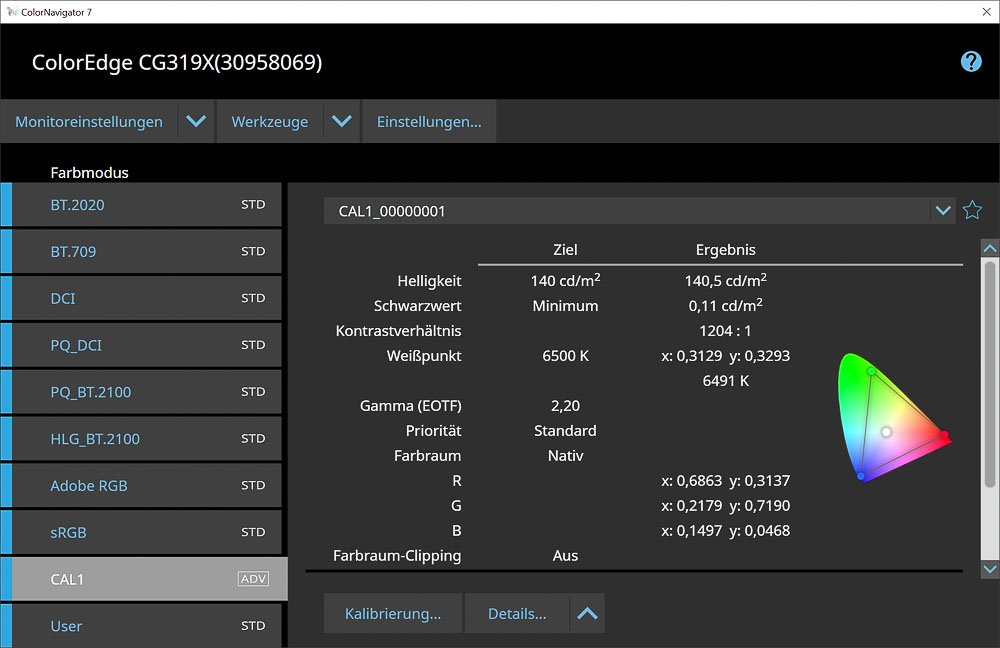This screenshot has height=648, width=1000.
Task: Click the Gamma (EOTF) value 2,20
Action: 566,406
